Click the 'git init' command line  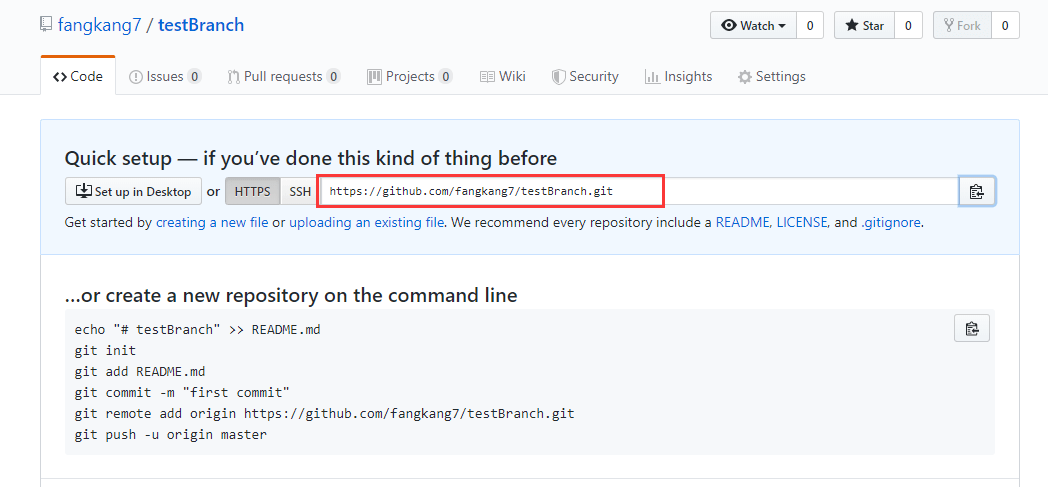(105, 351)
